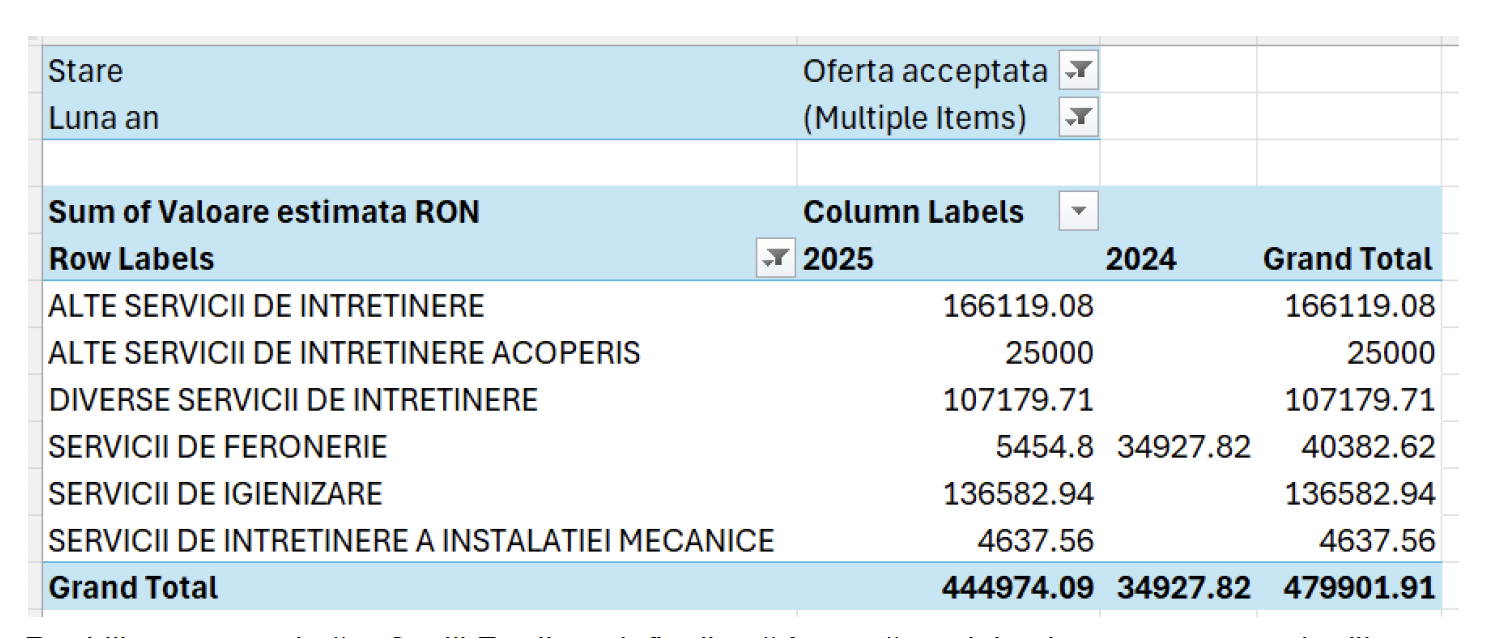The width and height of the screenshot is (1488, 638).
Task: Click the 'Sum of Valoare estimata RON' cell
Action: coord(264,212)
